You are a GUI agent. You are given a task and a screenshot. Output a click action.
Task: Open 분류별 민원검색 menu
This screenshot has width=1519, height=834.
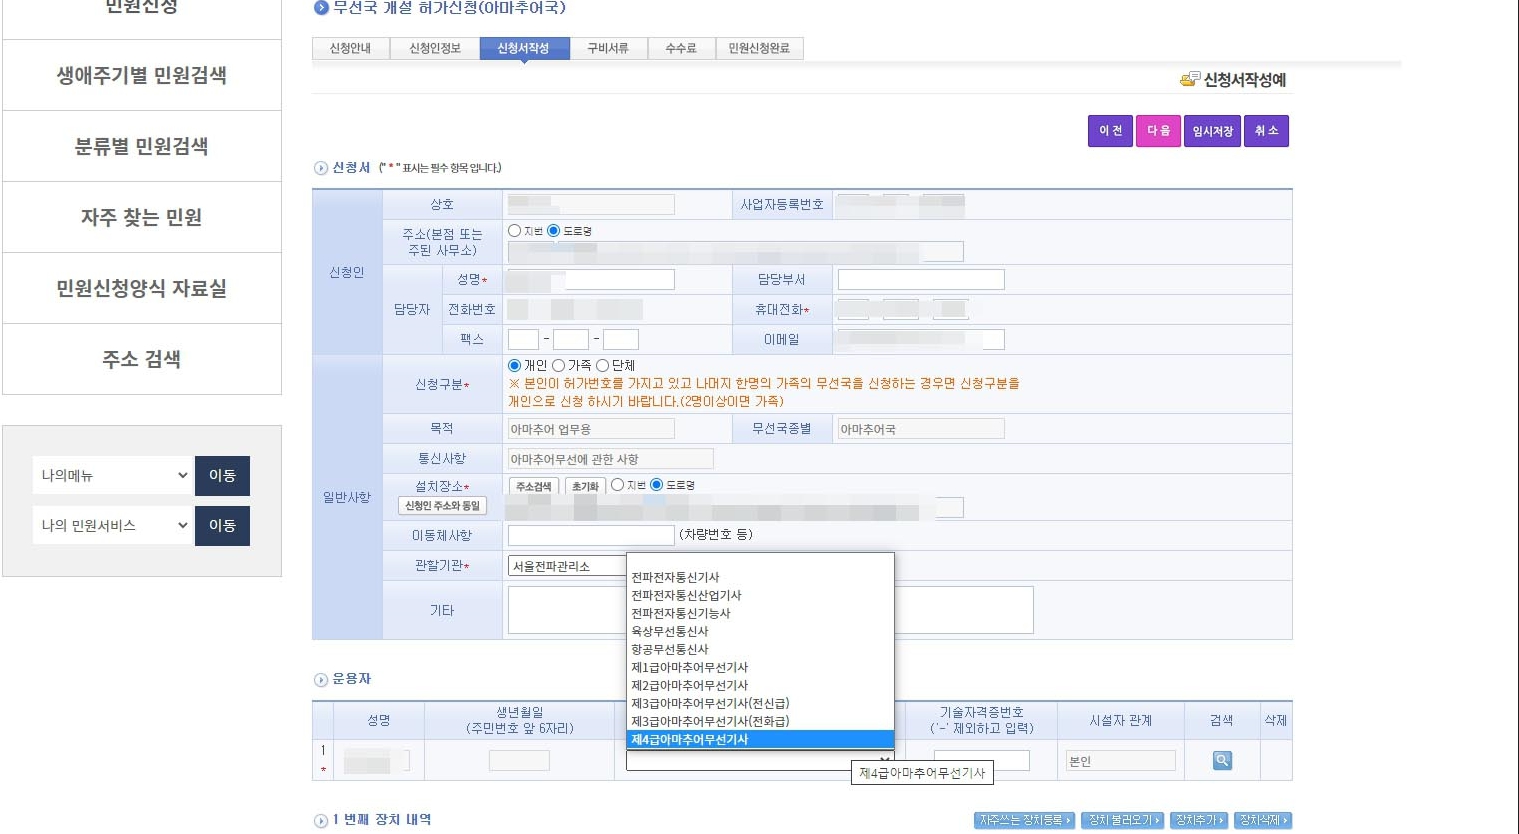click(142, 146)
